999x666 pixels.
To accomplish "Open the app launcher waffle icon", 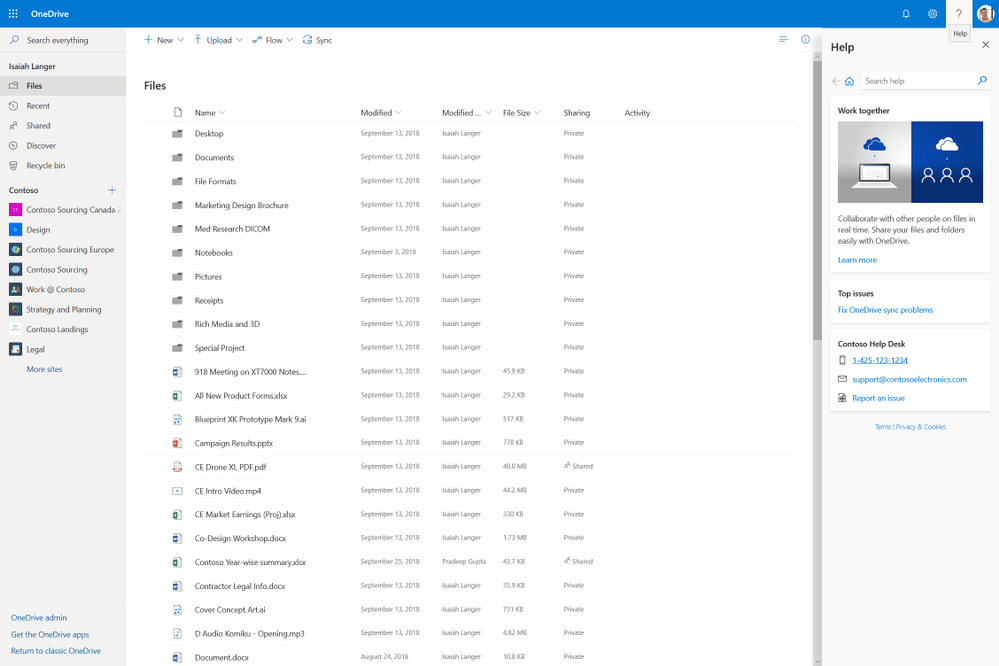I will click(13, 14).
